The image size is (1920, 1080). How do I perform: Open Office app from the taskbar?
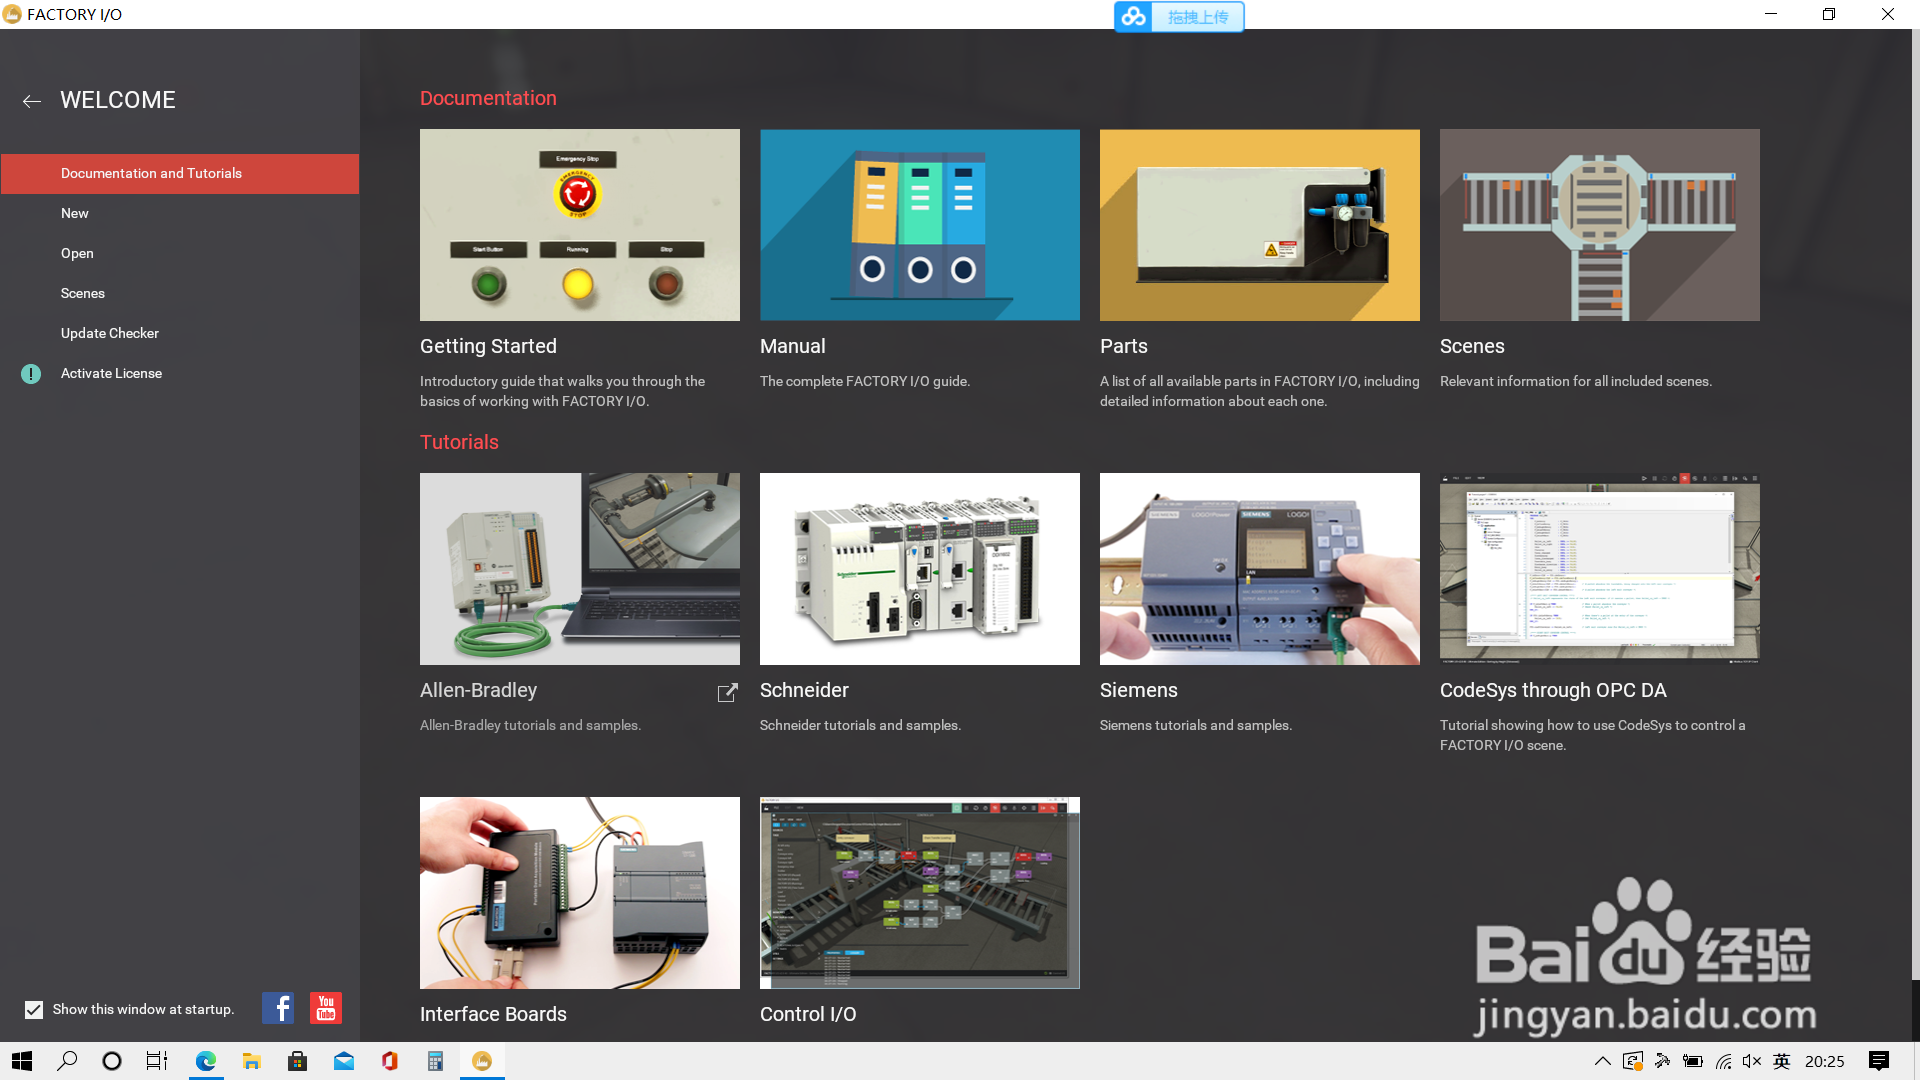390,1061
